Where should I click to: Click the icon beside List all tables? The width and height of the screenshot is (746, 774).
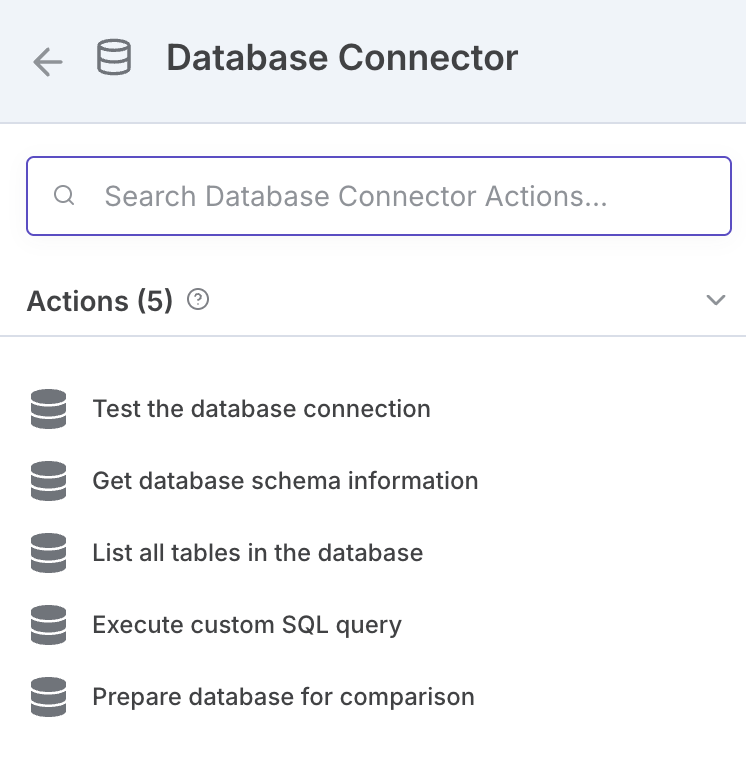[x=48, y=553]
